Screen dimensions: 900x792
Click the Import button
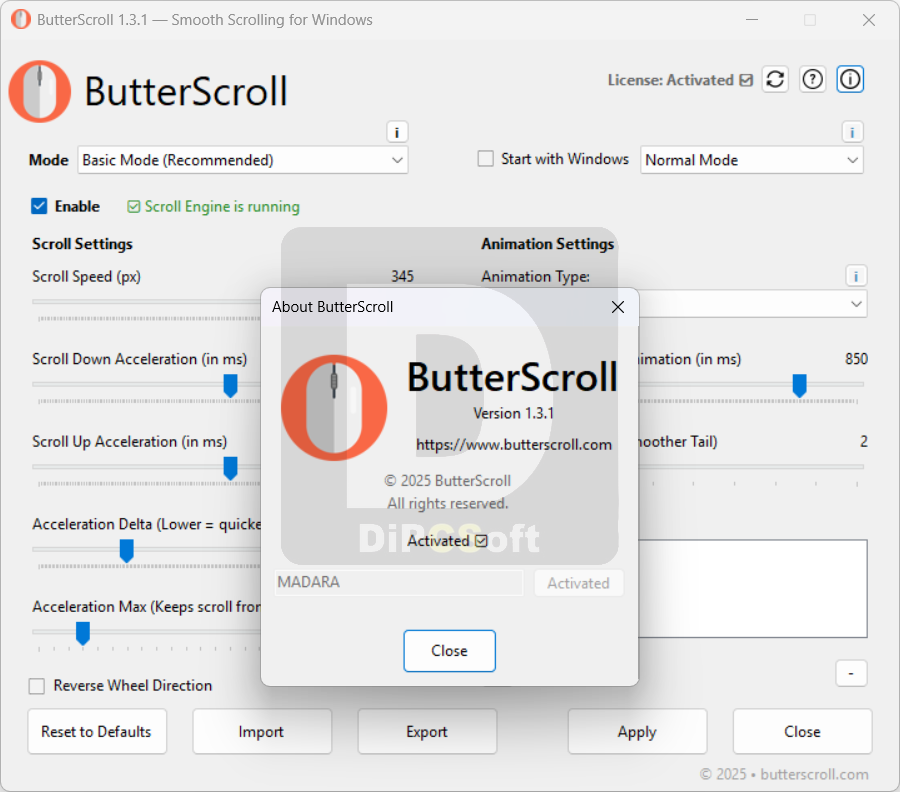(262, 732)
